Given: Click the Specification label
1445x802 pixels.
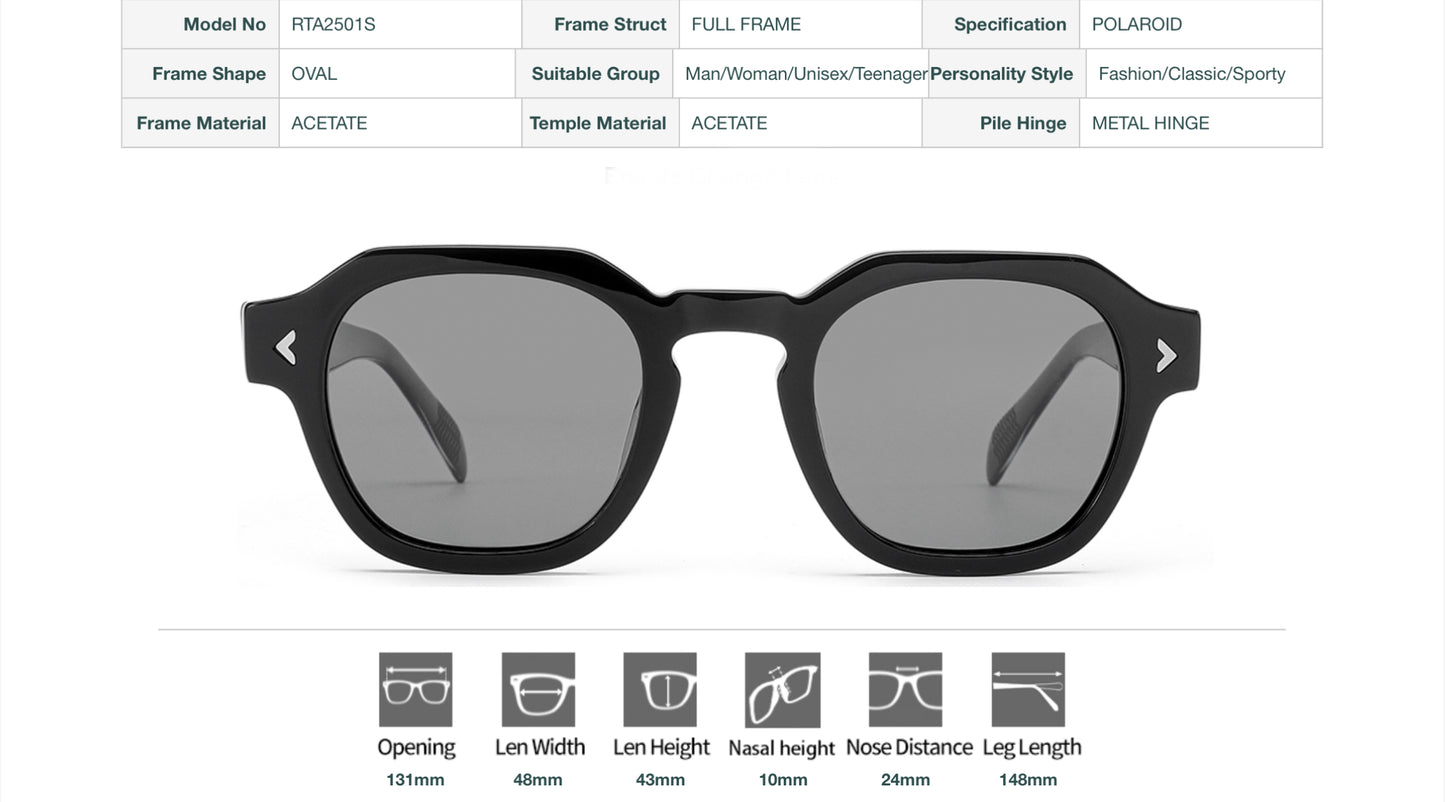Looking at the screenshot, I should 1010,24.
